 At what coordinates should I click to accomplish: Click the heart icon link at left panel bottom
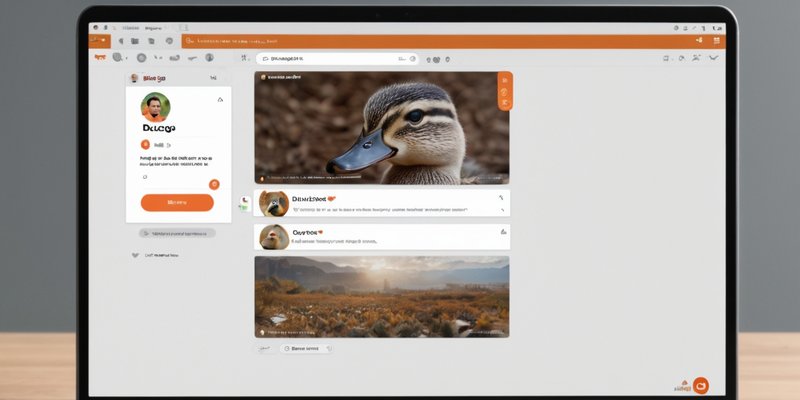tap(135, 255)
